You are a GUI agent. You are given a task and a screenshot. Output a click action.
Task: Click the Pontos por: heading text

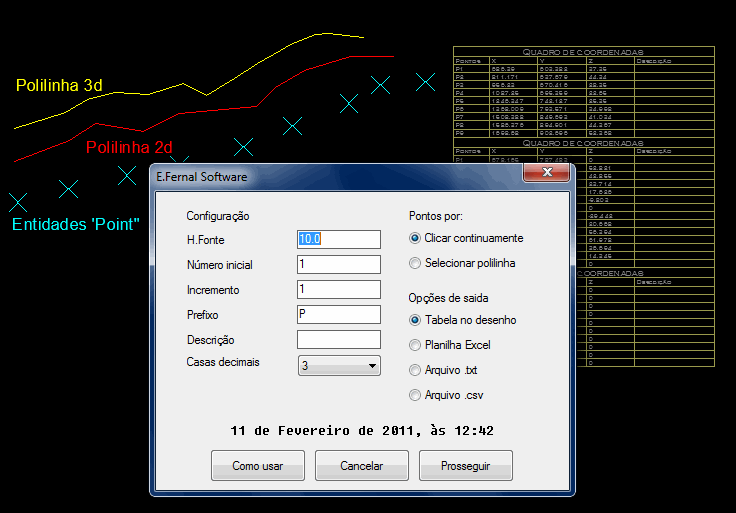(436, 216)
